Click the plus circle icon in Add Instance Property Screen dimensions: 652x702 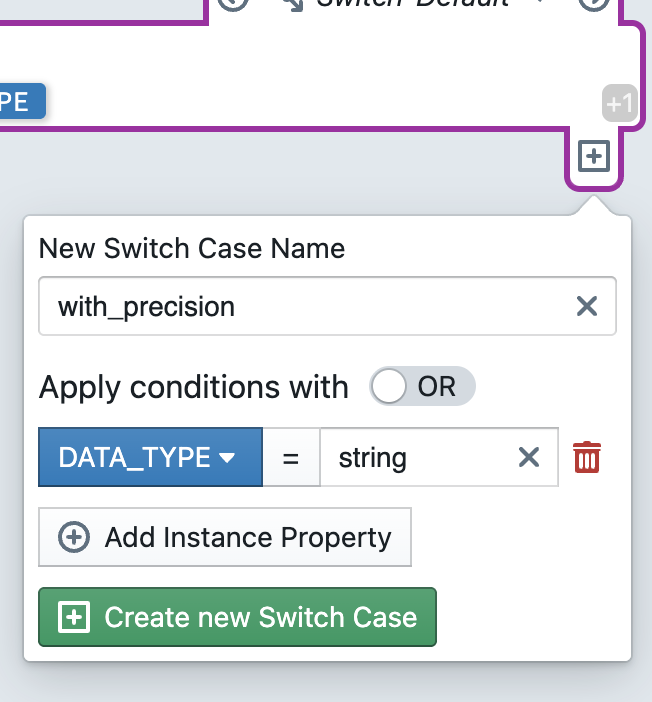pos(74,538)
